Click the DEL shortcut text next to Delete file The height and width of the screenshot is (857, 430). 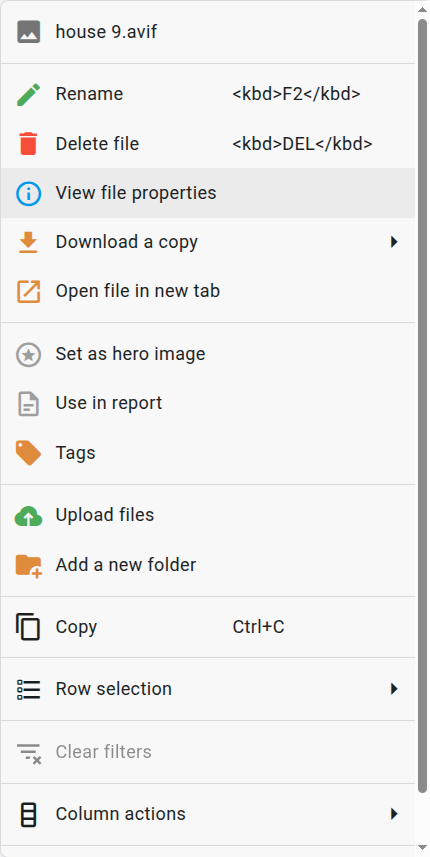click(302, 144)
